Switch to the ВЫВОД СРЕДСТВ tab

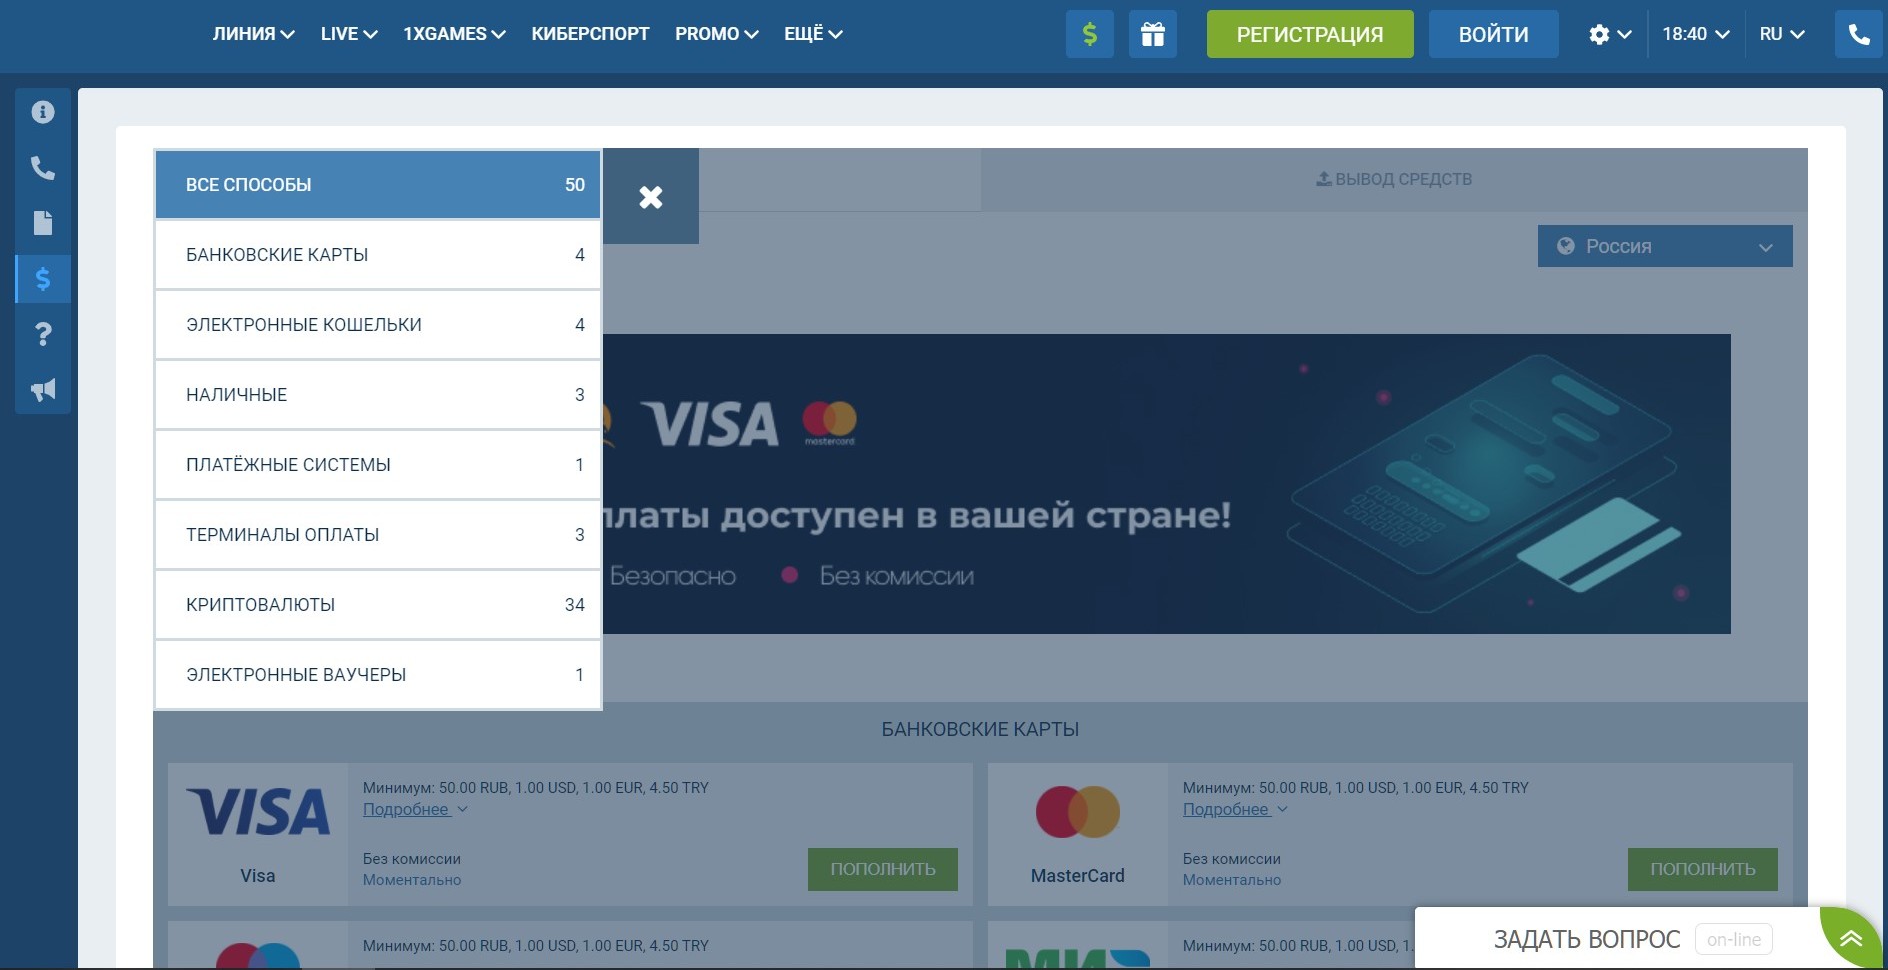[1394, 179]
